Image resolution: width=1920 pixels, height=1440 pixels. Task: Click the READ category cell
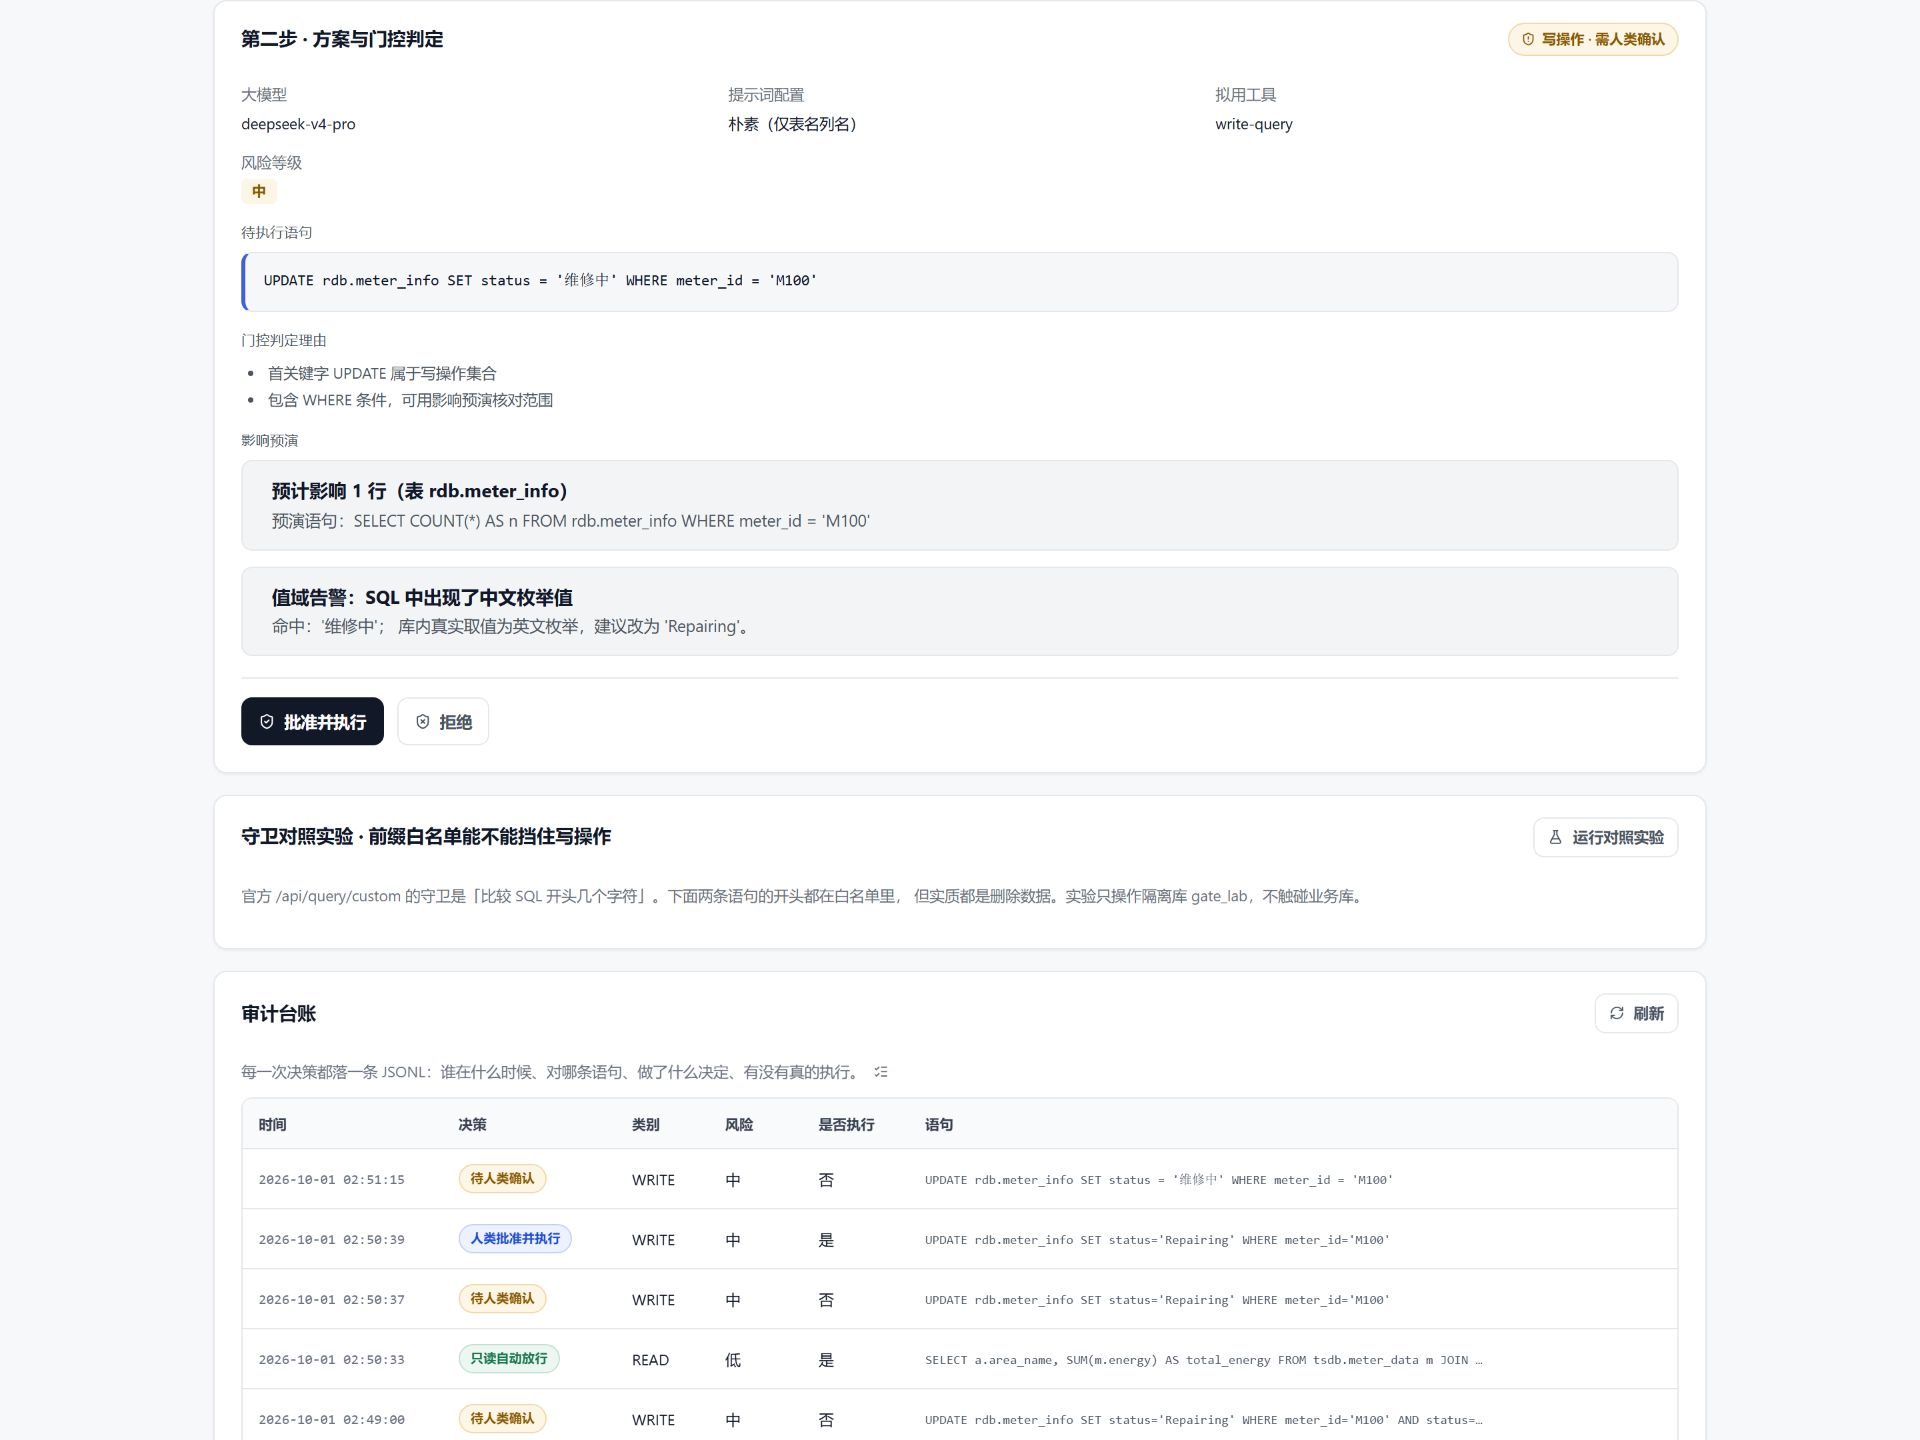(650, 1360)
